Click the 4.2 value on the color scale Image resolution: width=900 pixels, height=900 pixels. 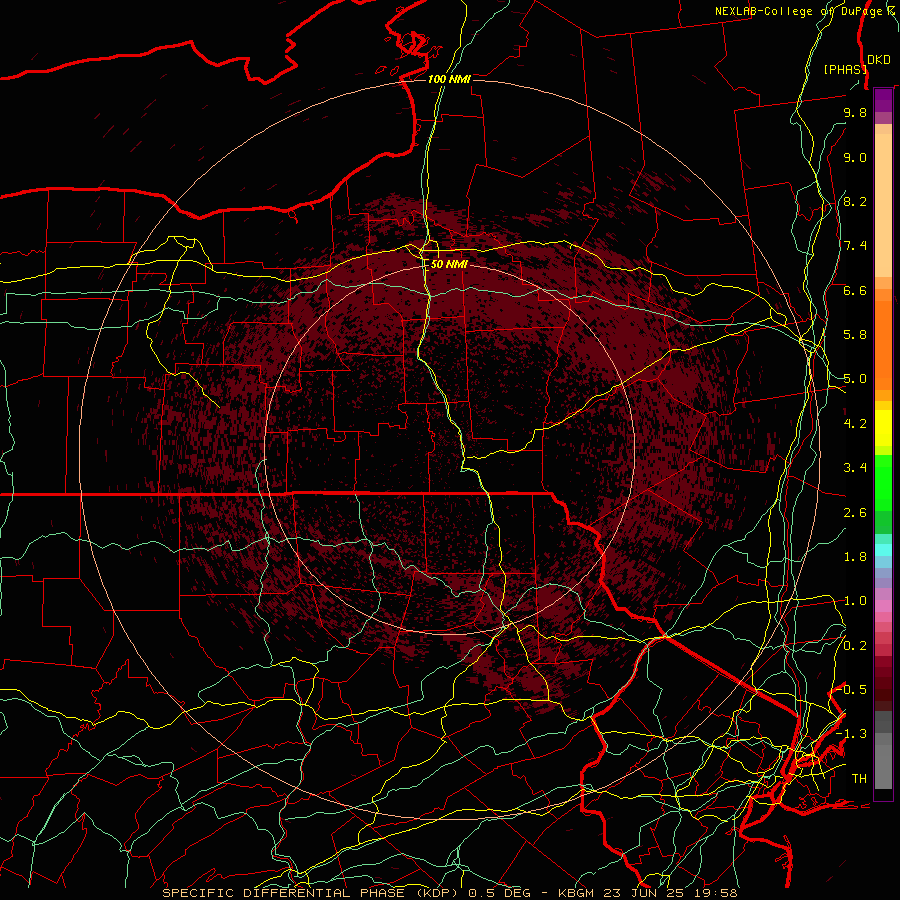[855, 424]
